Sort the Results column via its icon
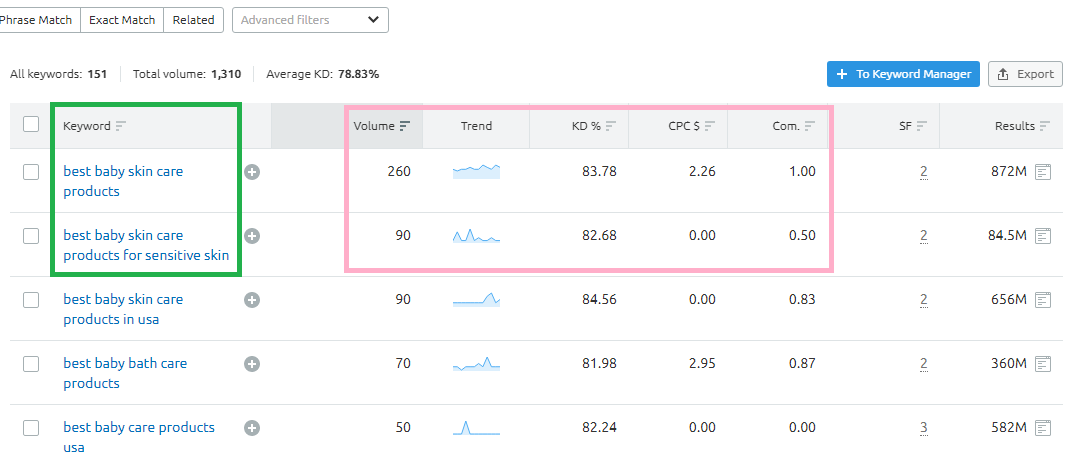Screen dimensions: 1070x461 coord(1045,126)
